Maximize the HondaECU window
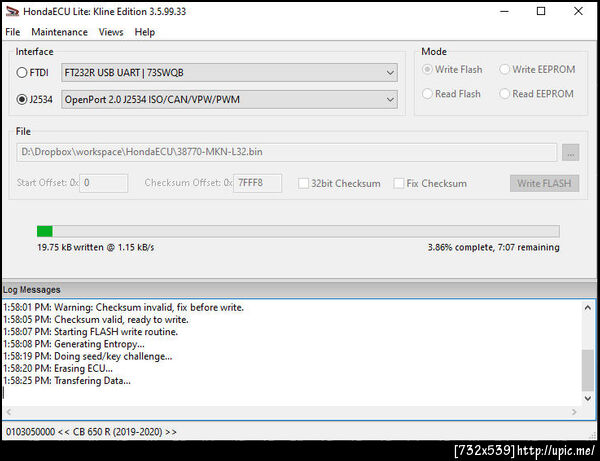 (541, 11)
